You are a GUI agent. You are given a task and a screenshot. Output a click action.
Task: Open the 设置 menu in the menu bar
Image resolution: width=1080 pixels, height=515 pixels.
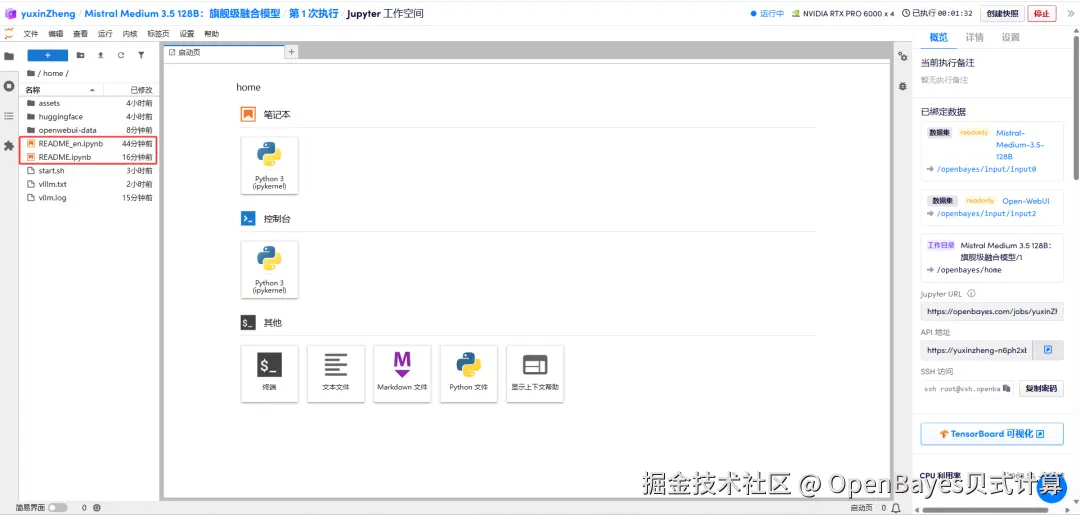coord(187,34)
